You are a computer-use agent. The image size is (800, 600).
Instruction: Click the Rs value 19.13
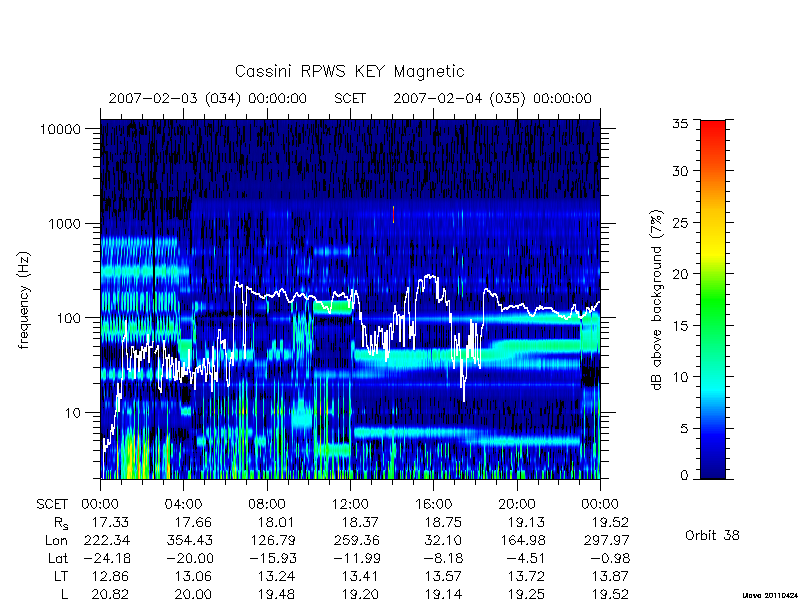click(526, 522)
